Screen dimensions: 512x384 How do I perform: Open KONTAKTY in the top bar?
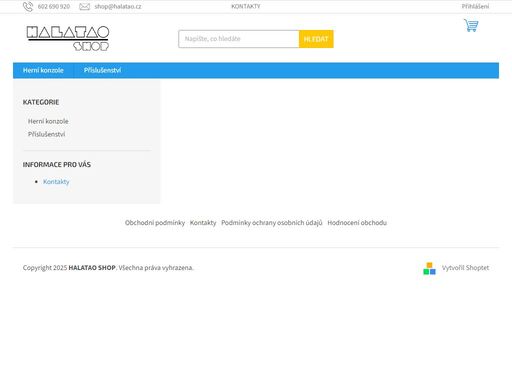click(x=246, y=6)
